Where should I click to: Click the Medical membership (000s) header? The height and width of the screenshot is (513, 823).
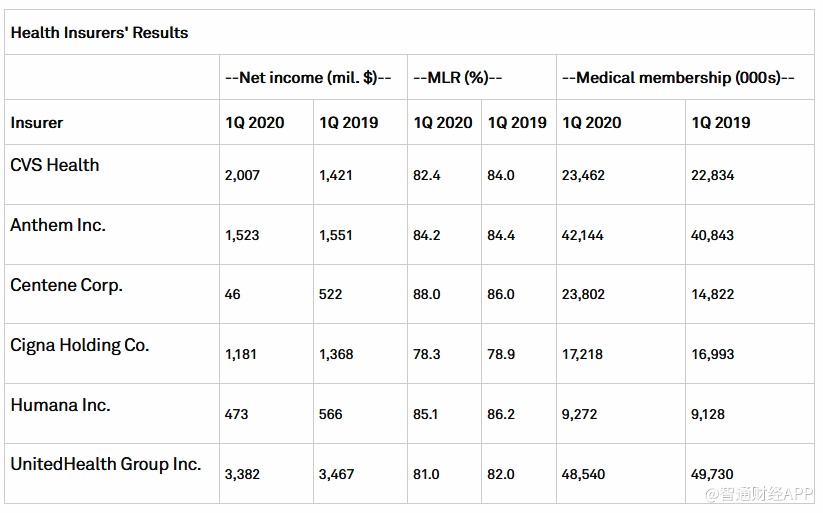[678, 78]
